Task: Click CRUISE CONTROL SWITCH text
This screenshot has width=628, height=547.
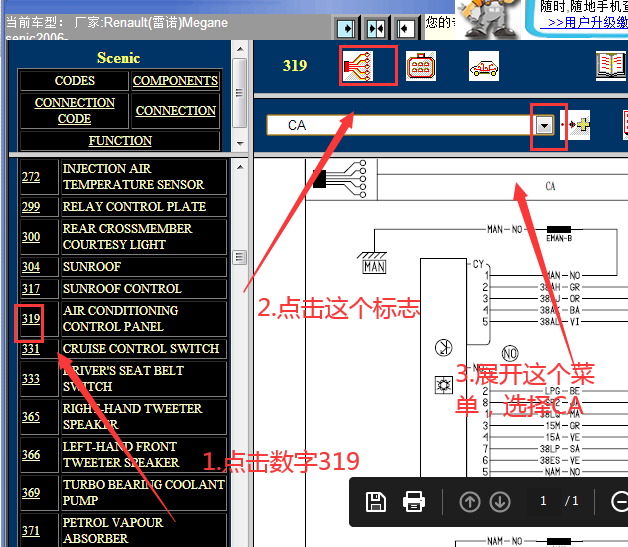Action: (x=141, y=349)
